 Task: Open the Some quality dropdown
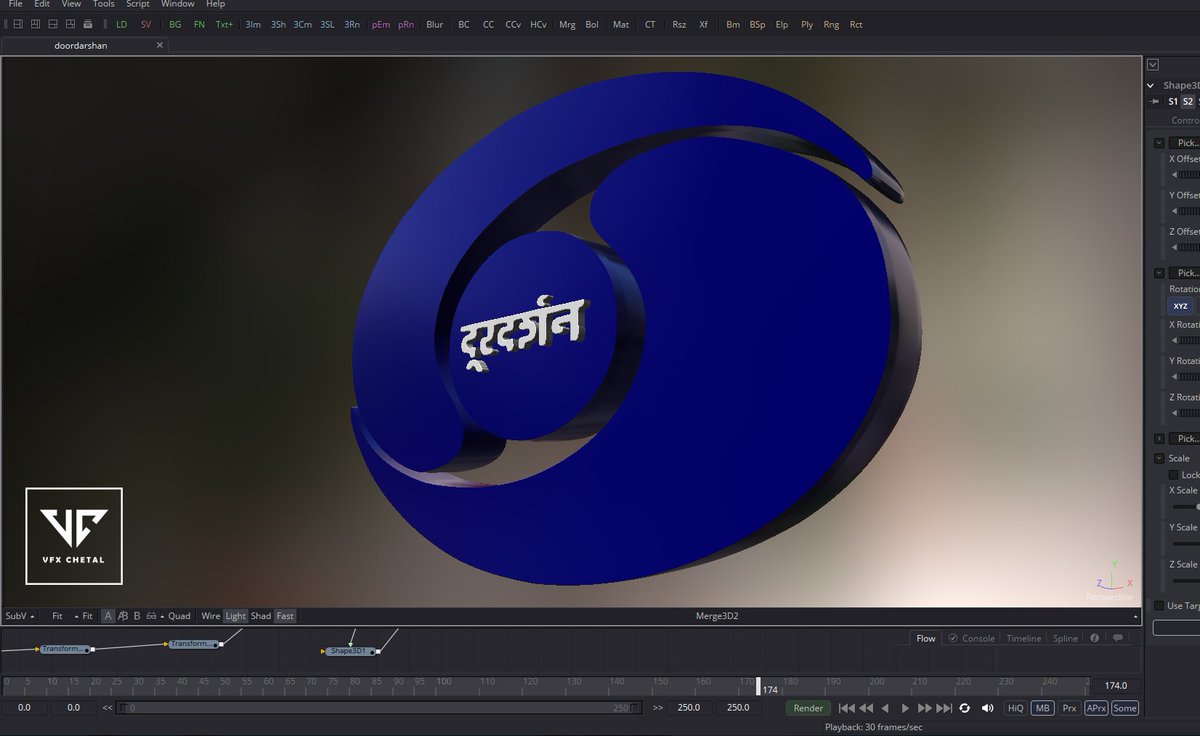point(1125,708)
